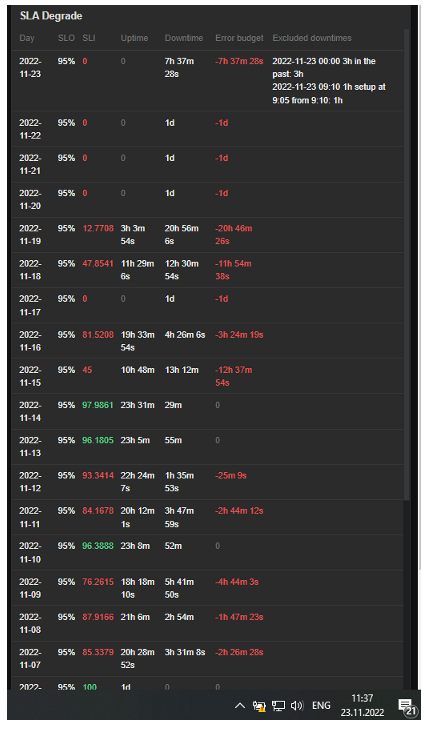Open the clock showing 11:37
The image size is (431, 729).
click(x=362, y=705)
